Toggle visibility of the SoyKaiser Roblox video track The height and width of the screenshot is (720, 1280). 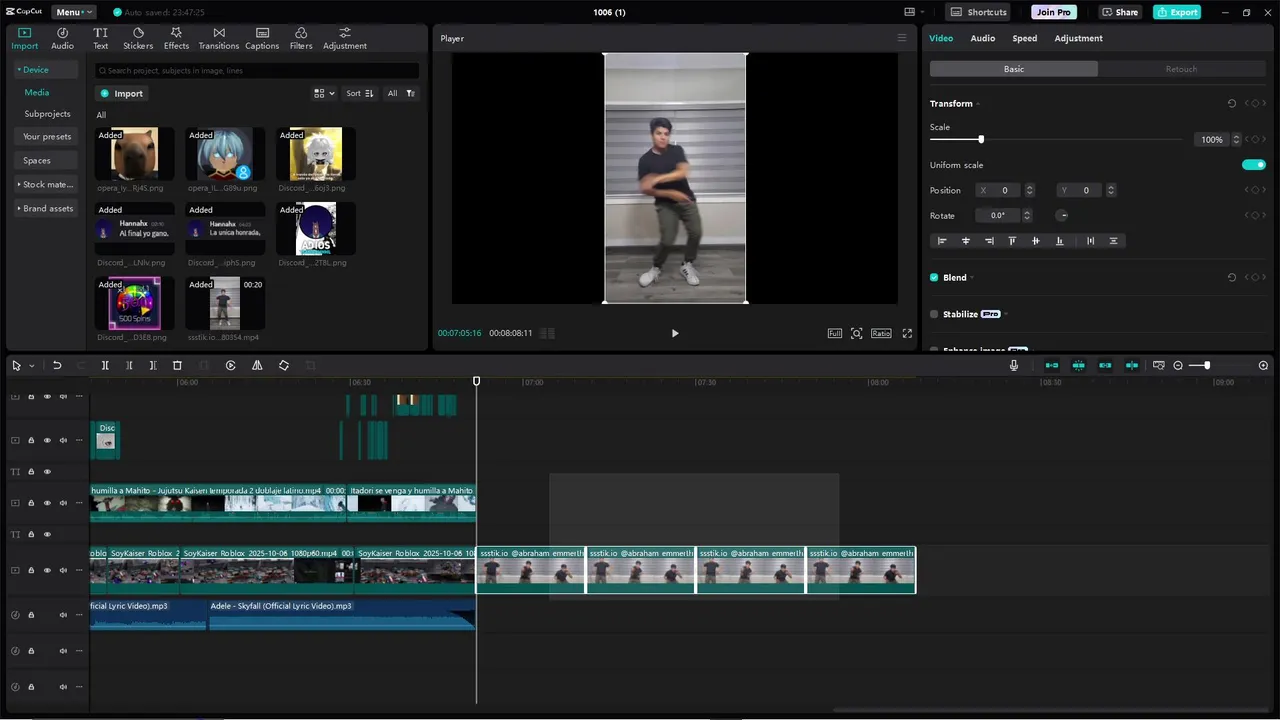coord(47,570)
